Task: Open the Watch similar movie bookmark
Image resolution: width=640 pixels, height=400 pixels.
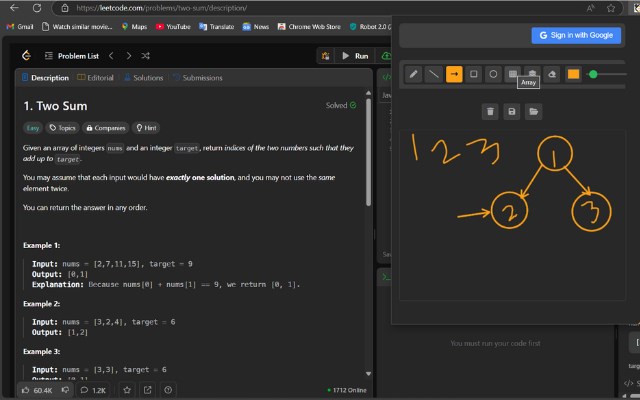Action: point(77,27)
